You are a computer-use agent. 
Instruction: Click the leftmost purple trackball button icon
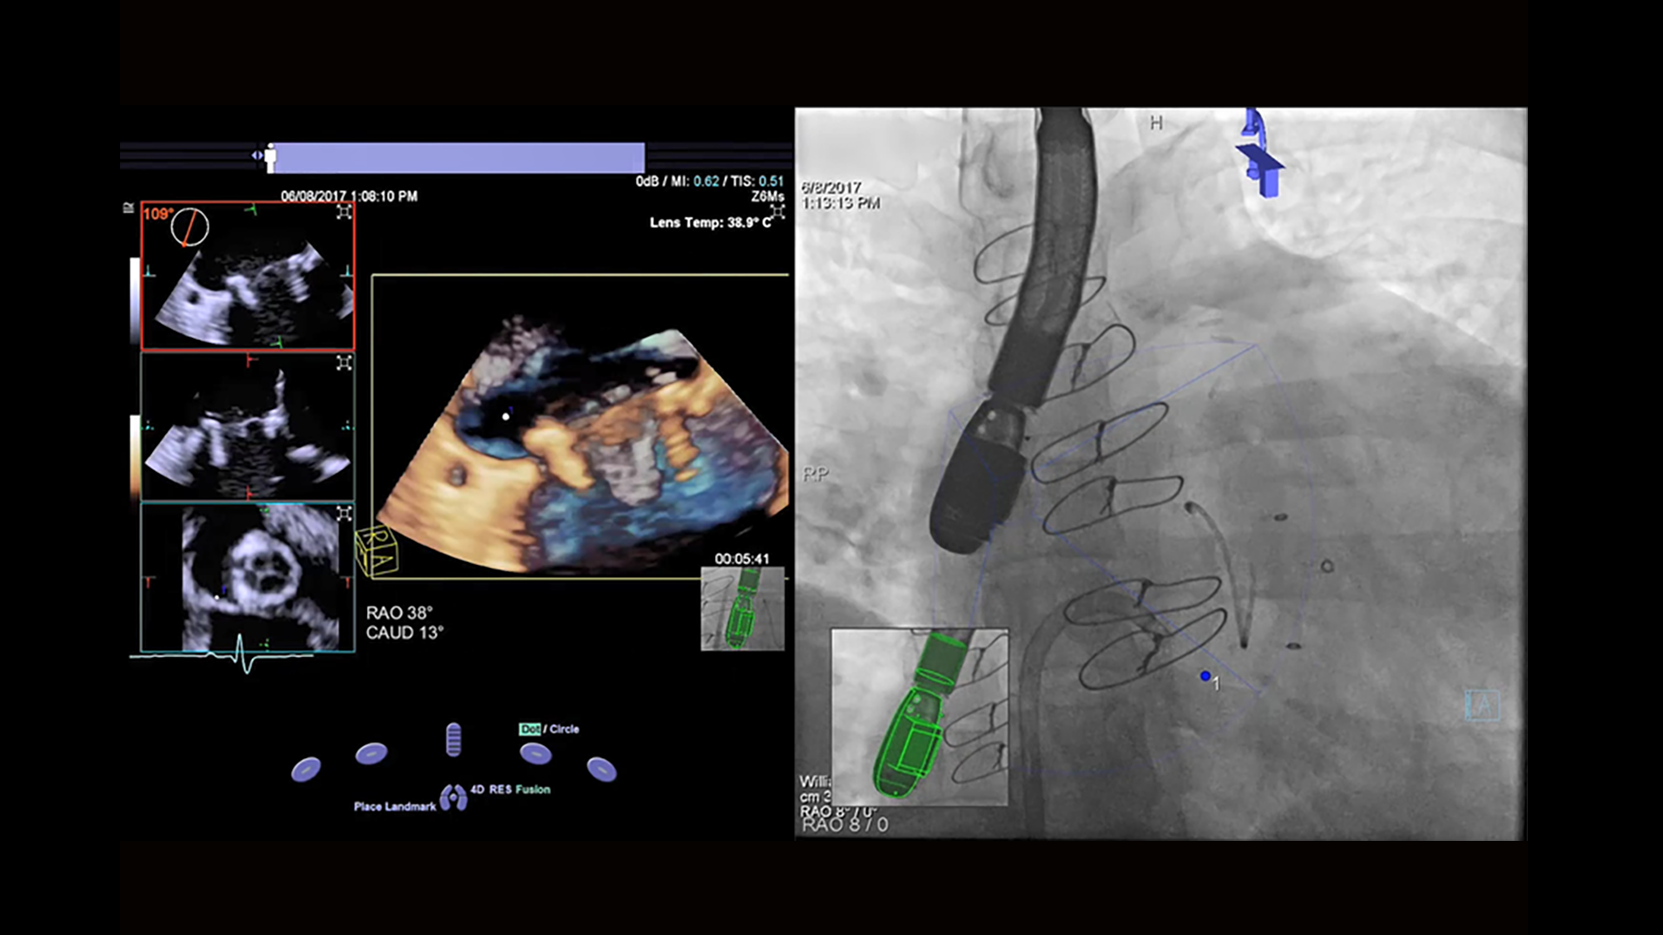point(305,770)
